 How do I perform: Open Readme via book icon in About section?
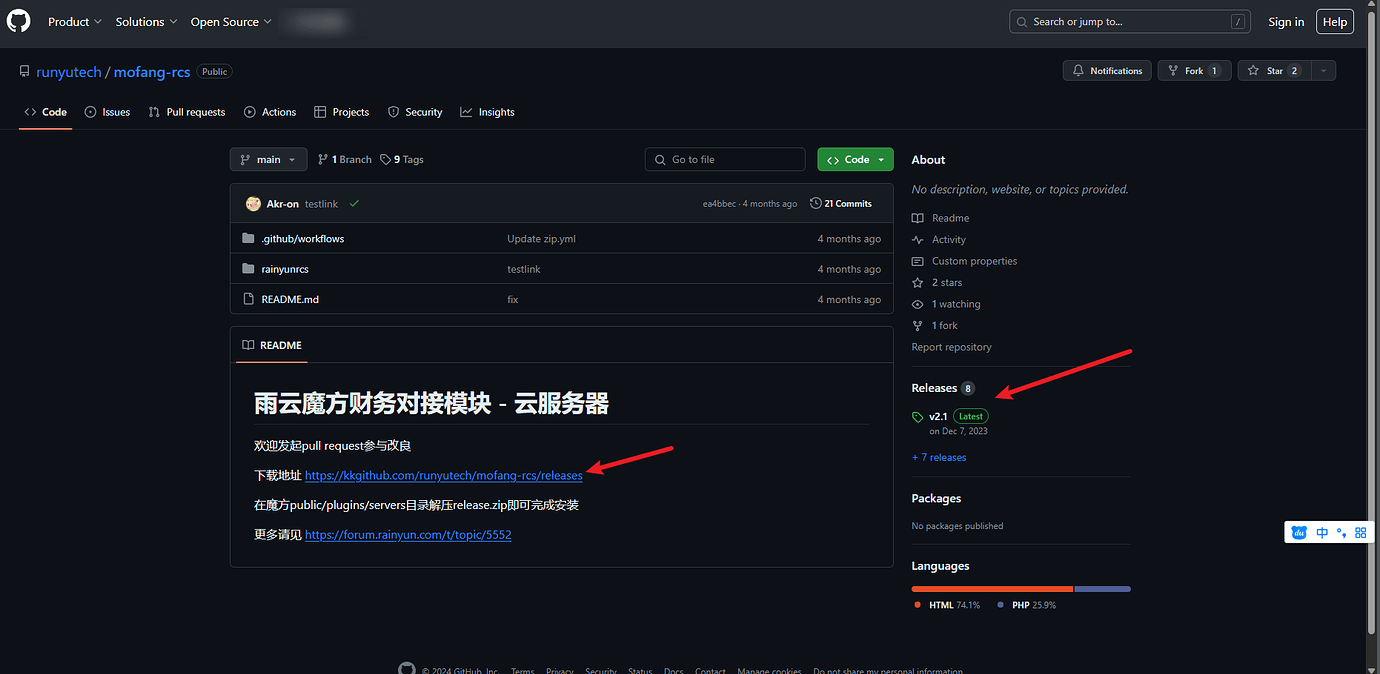point(916,218)
